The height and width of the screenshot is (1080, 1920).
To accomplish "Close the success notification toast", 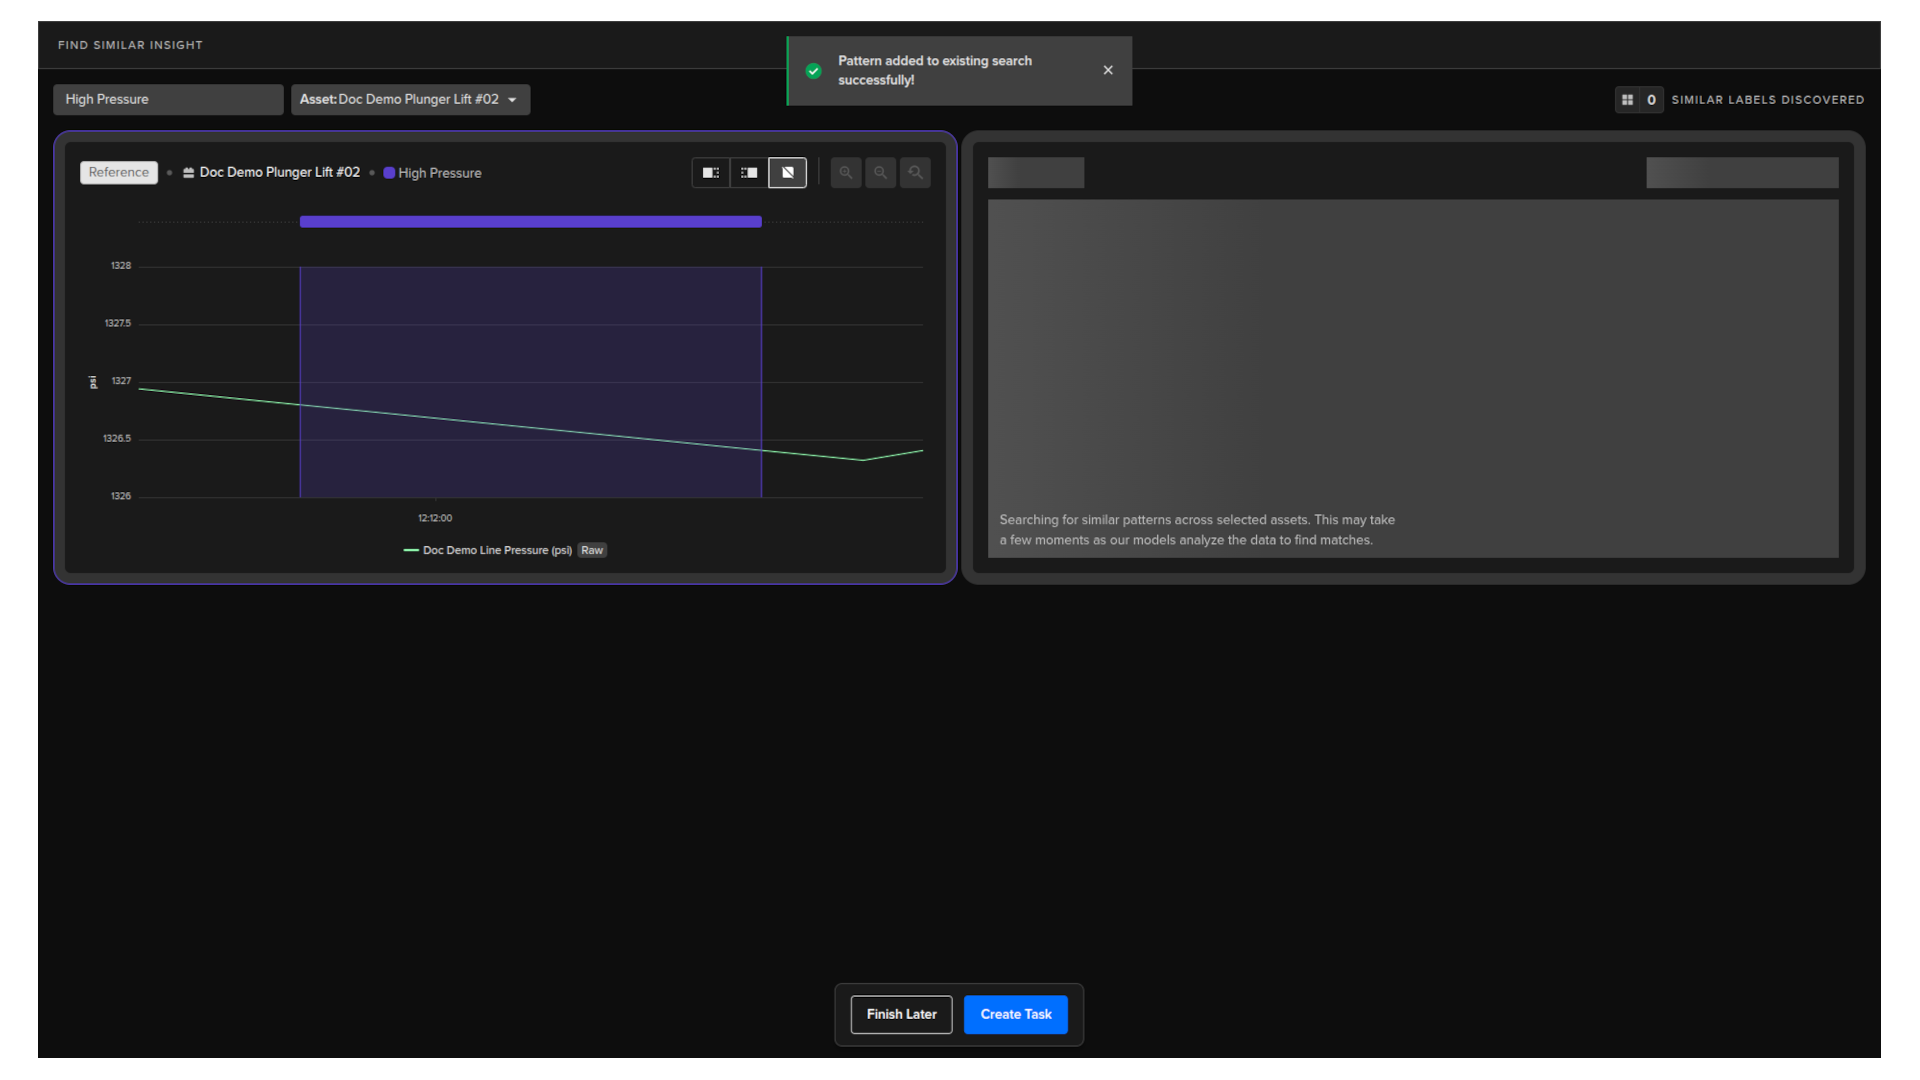I will 1108,70.
